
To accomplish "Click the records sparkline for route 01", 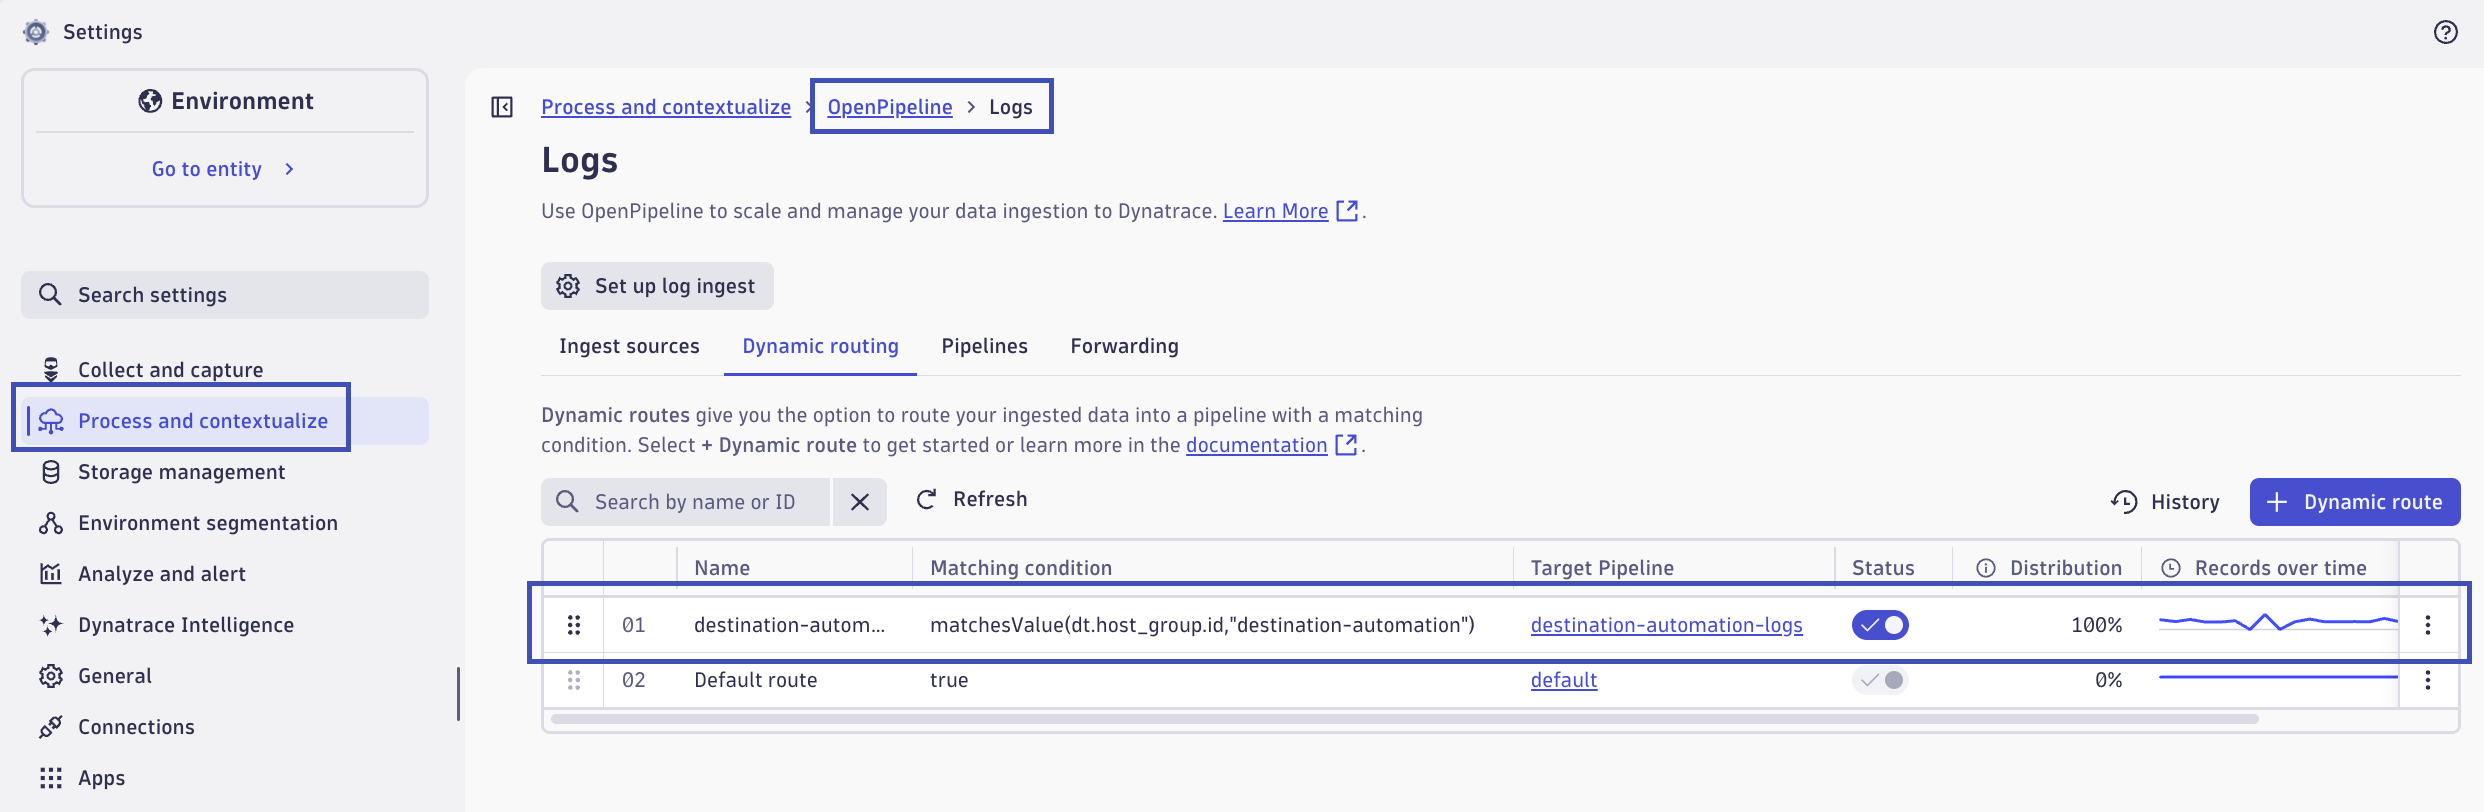I will click(x=2278, y=622).
